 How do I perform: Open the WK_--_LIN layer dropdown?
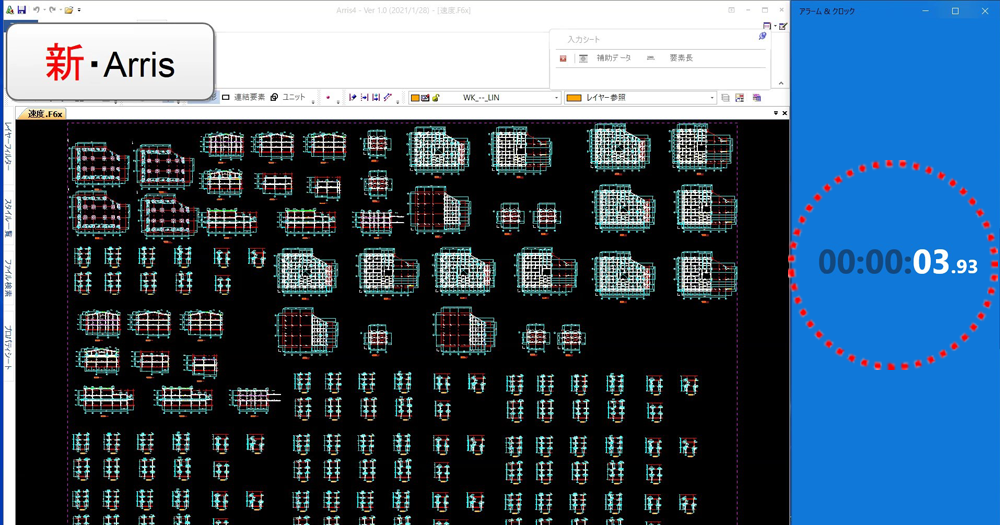[556, 98]
